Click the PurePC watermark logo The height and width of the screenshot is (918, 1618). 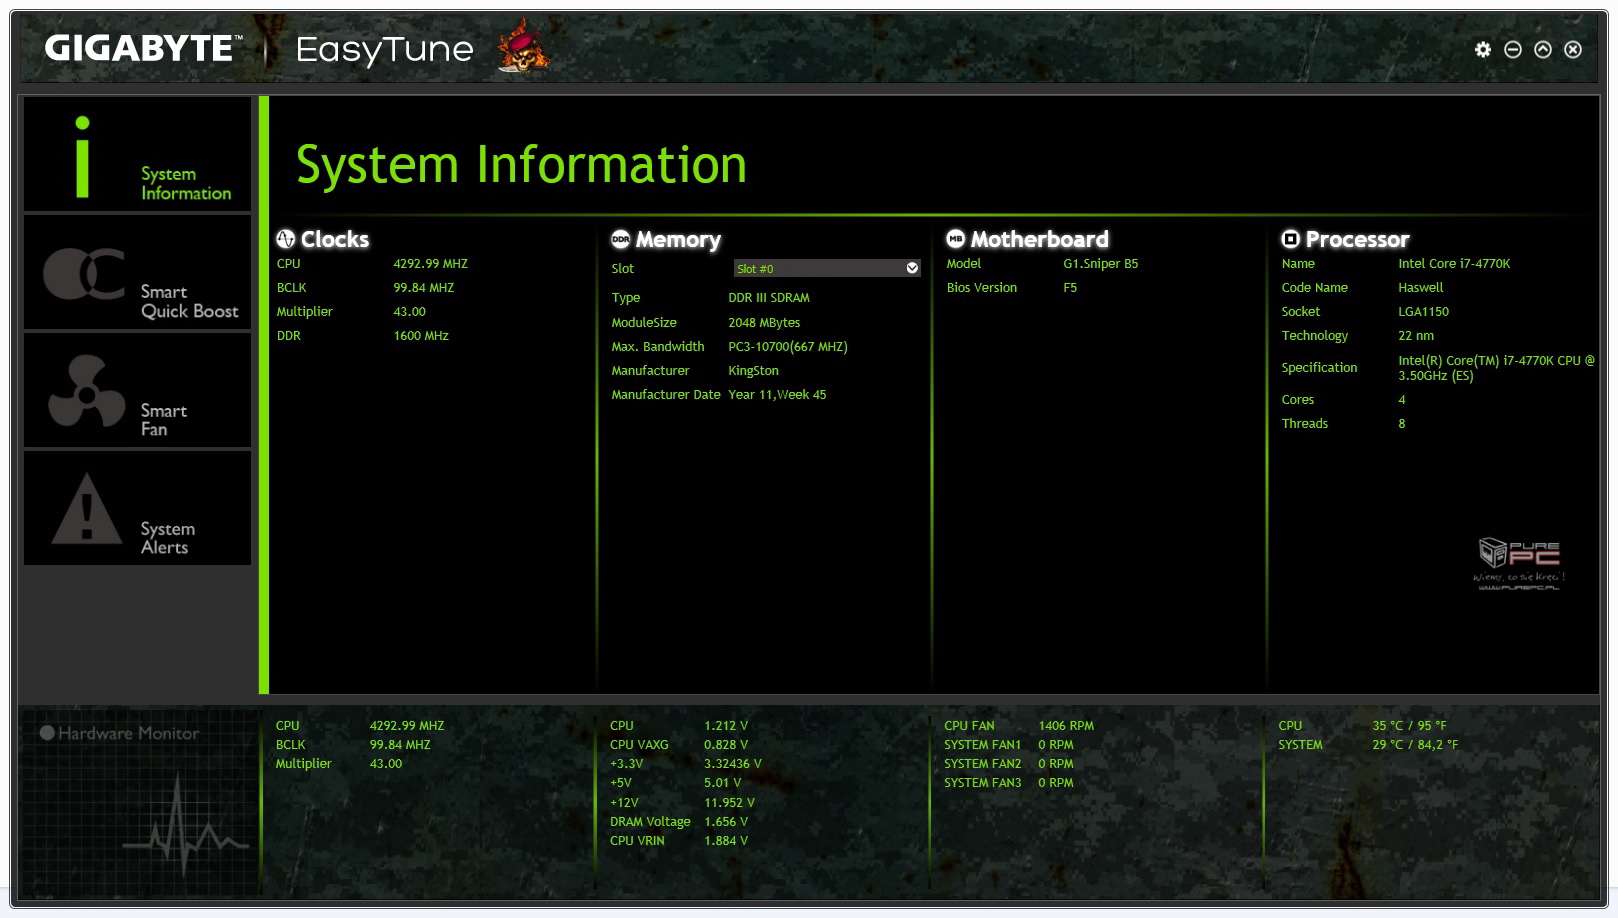coord(1519,562)
